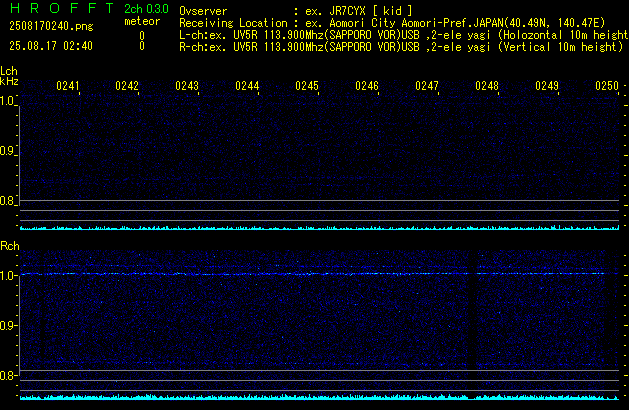Image resolution: width=629 pixels, height=410 pixels.
Task: Click the cyan level trace under Lch spectrogram
Action: coord(319,227)
